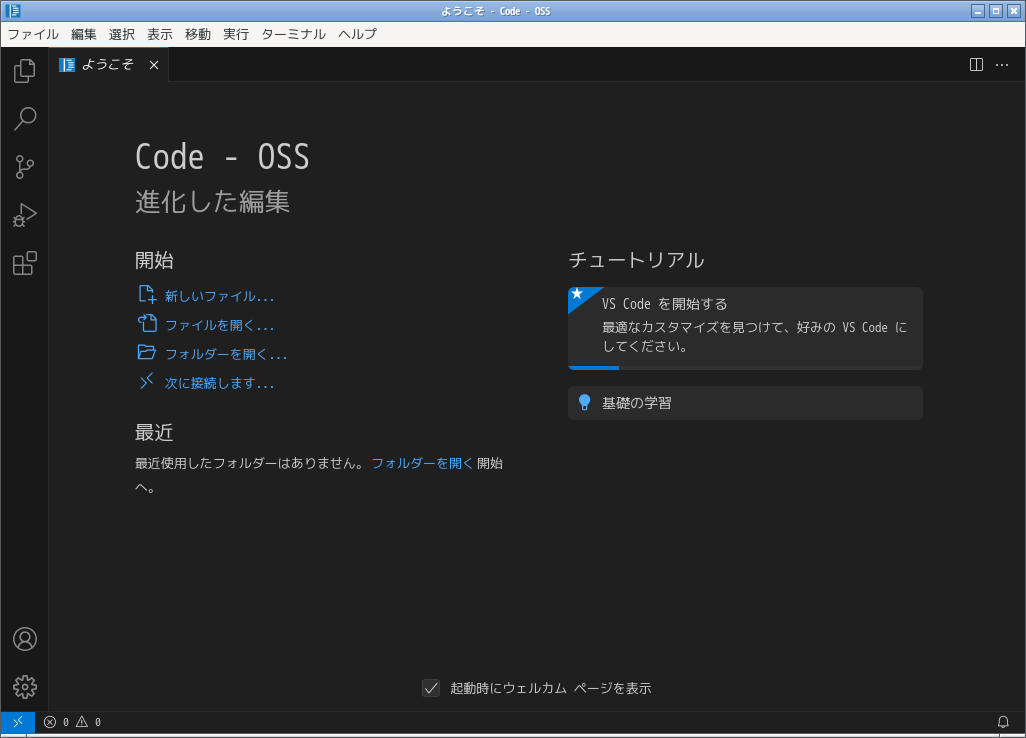Open the VS Code を開始する walkthrough card
1026x738 pixels.
745,328
